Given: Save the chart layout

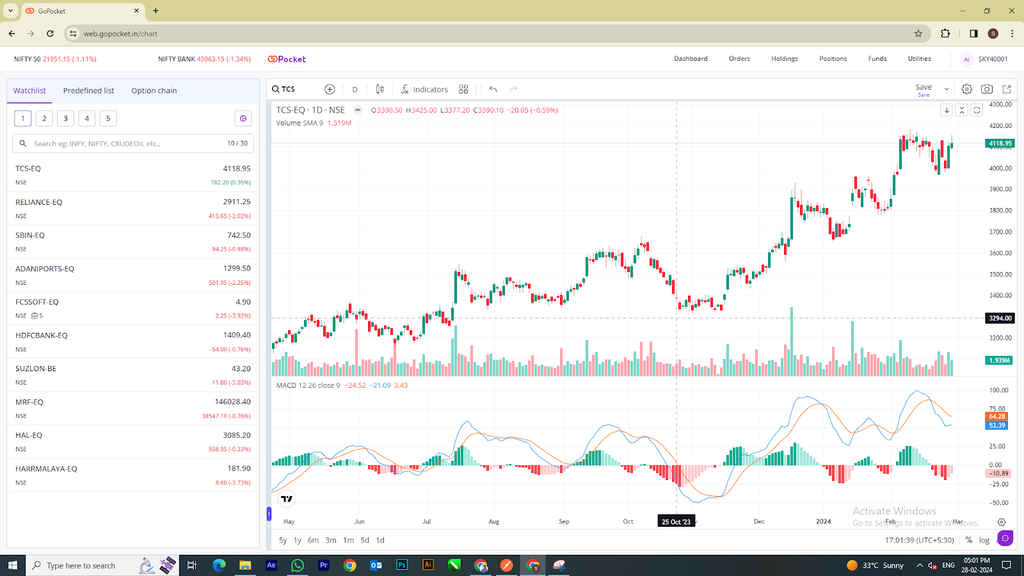Looking at the screenshot, I should tap(923, 89).
